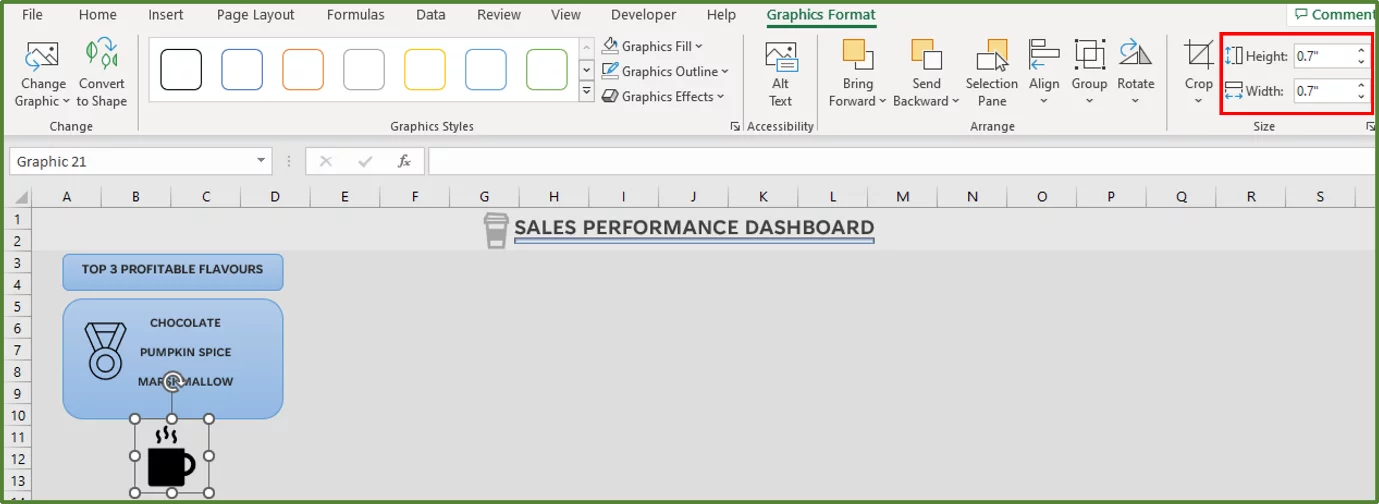Click Convert to Shape icon

(101, 54)
